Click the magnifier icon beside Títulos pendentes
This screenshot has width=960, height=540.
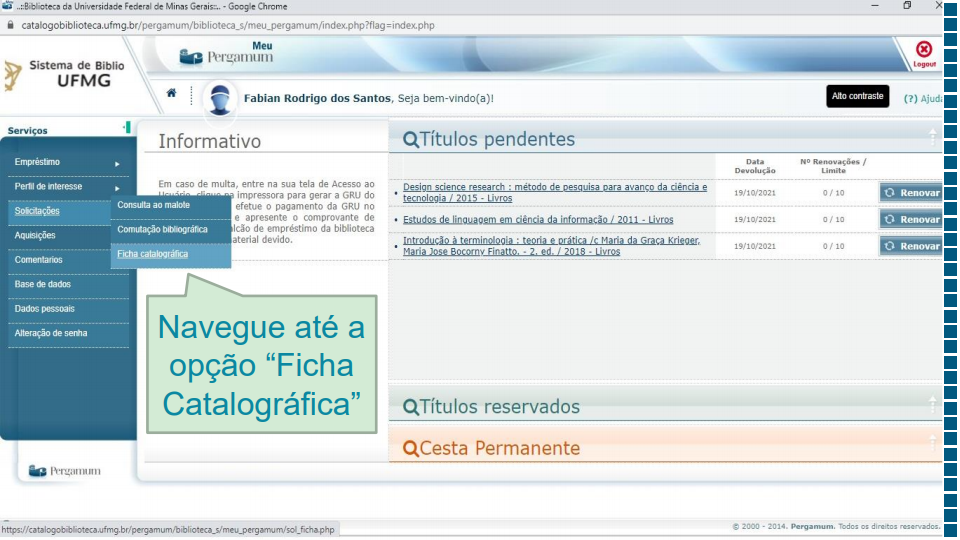point(410,140)
